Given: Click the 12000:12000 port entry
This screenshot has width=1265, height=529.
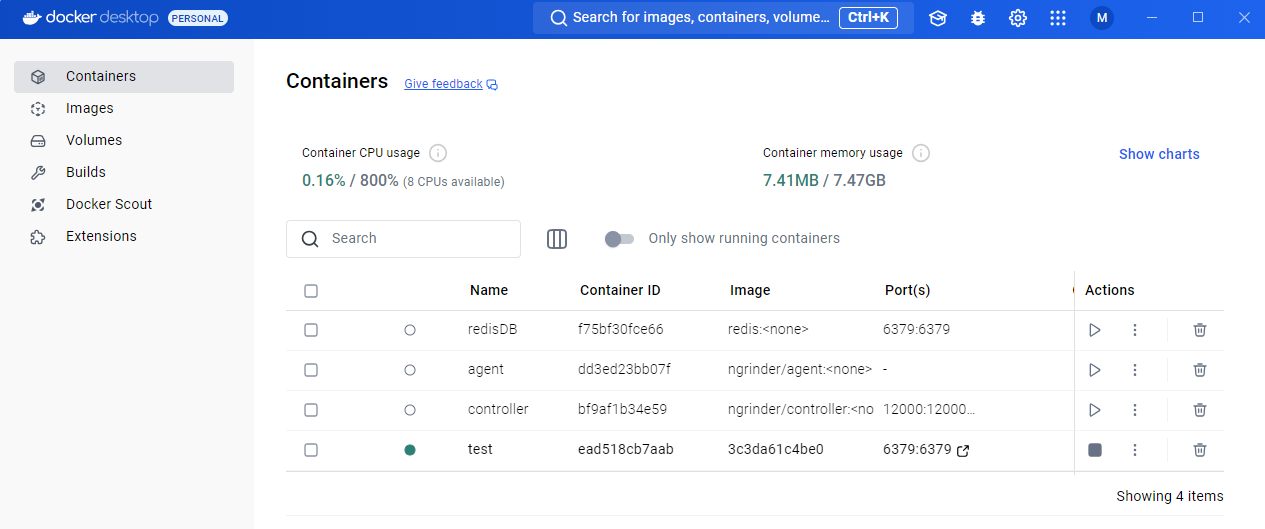Looking at the screenshot, I should [929, 409].
